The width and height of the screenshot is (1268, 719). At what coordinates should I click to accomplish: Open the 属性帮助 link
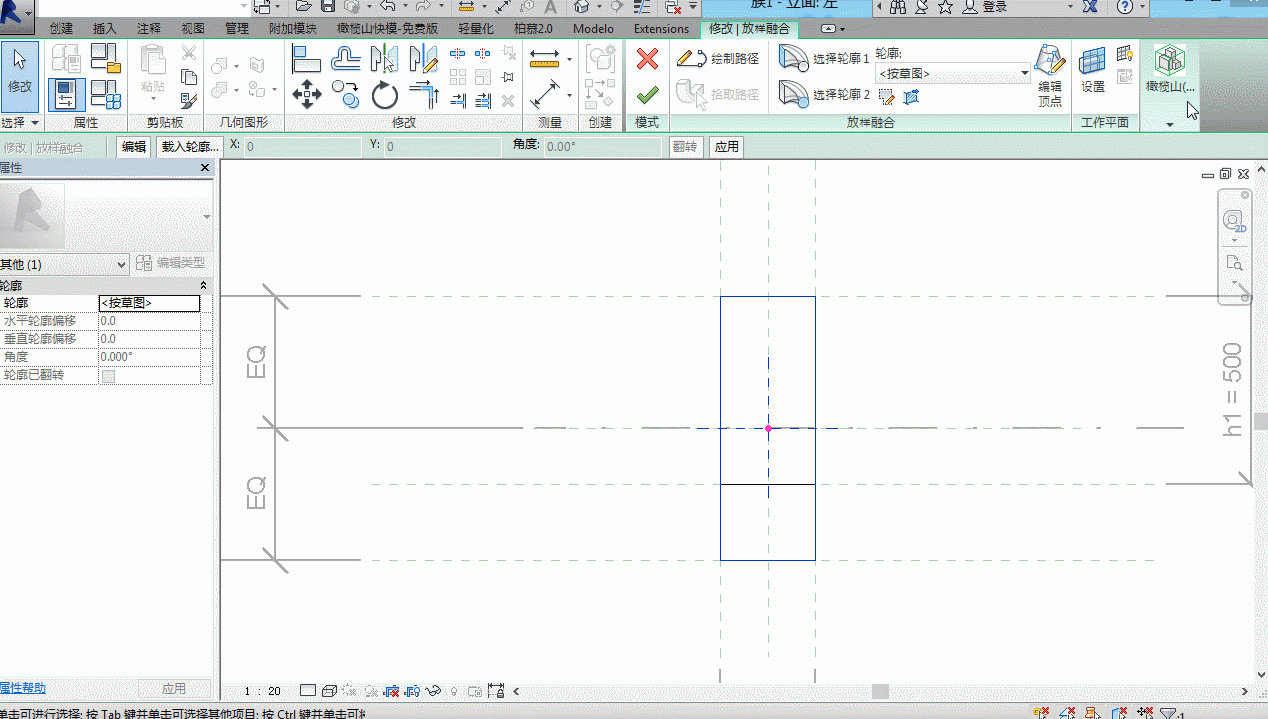(23, 688)
